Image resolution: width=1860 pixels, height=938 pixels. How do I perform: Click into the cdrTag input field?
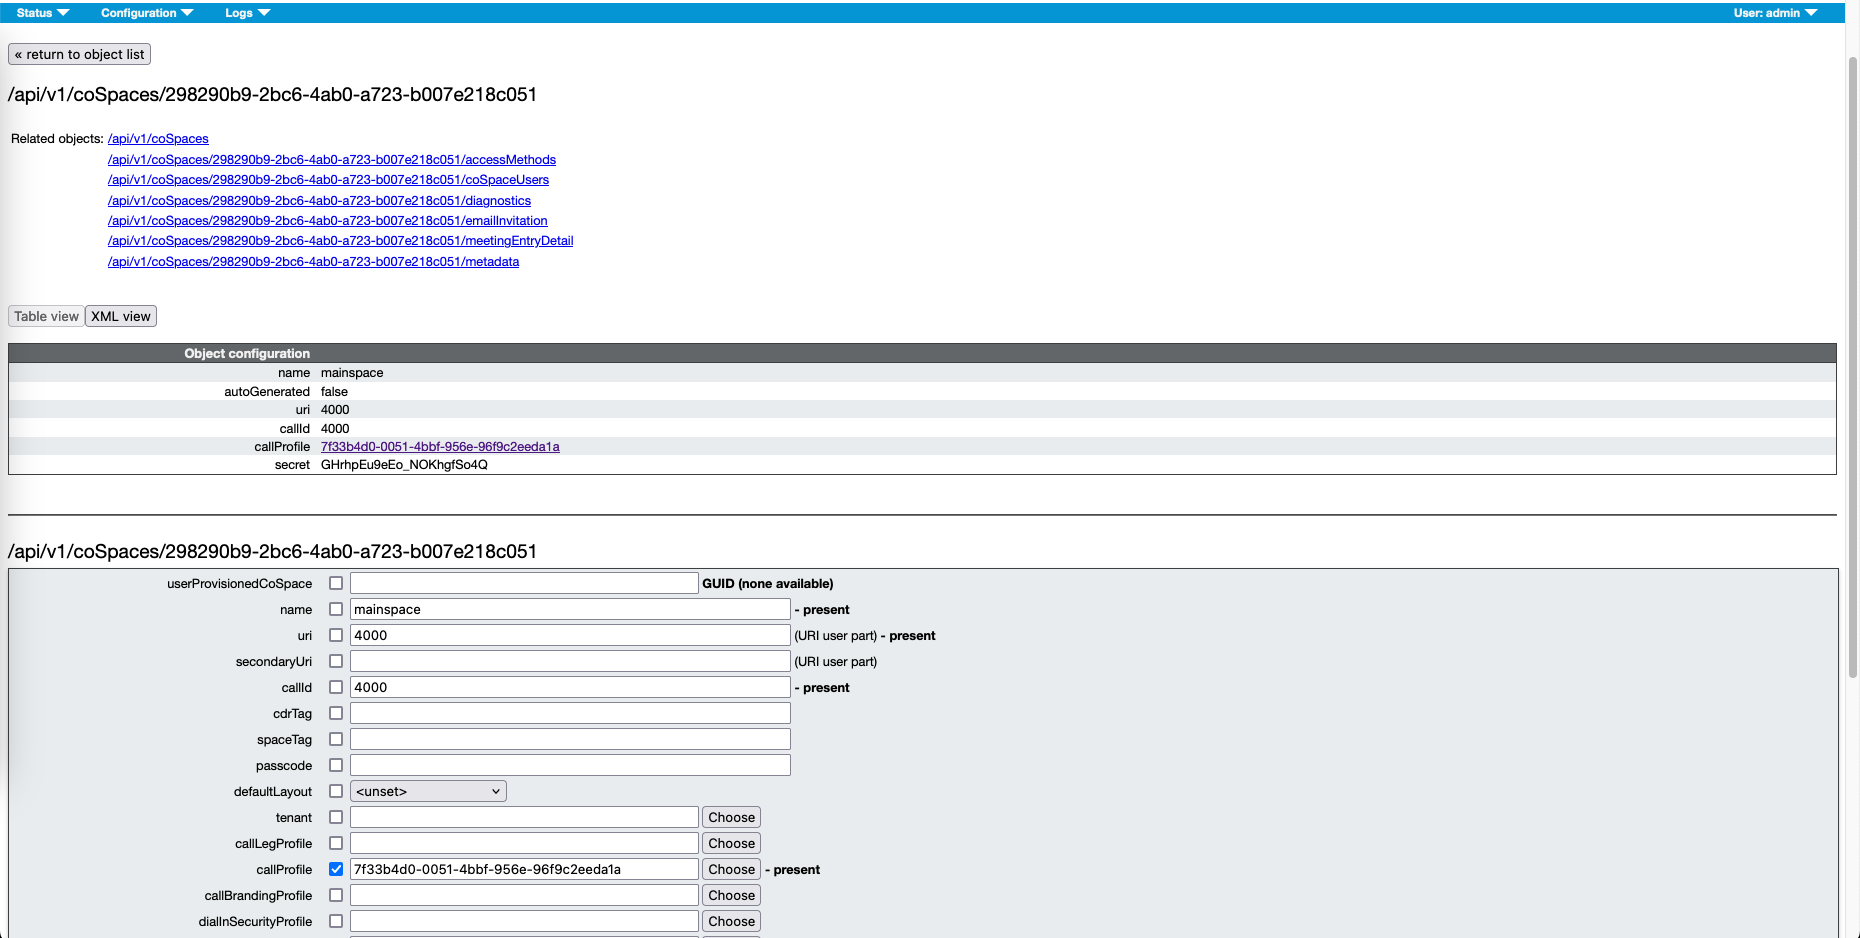point(570,713)
